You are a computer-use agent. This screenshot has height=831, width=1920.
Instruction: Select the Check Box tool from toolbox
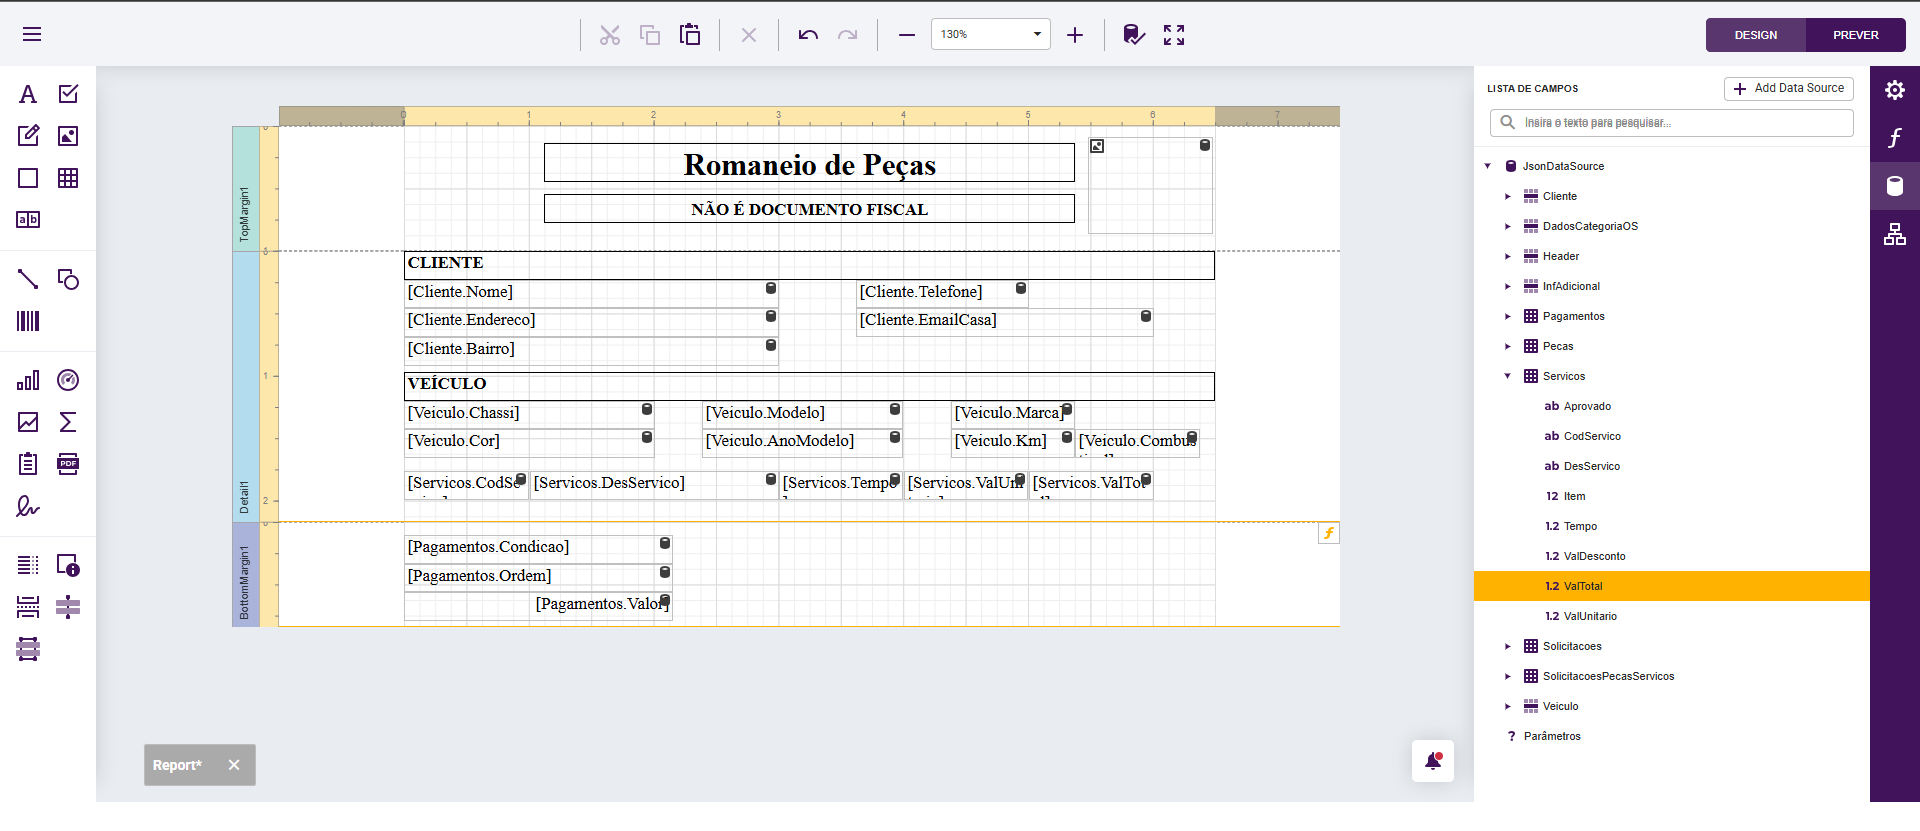tap(68, 94)
